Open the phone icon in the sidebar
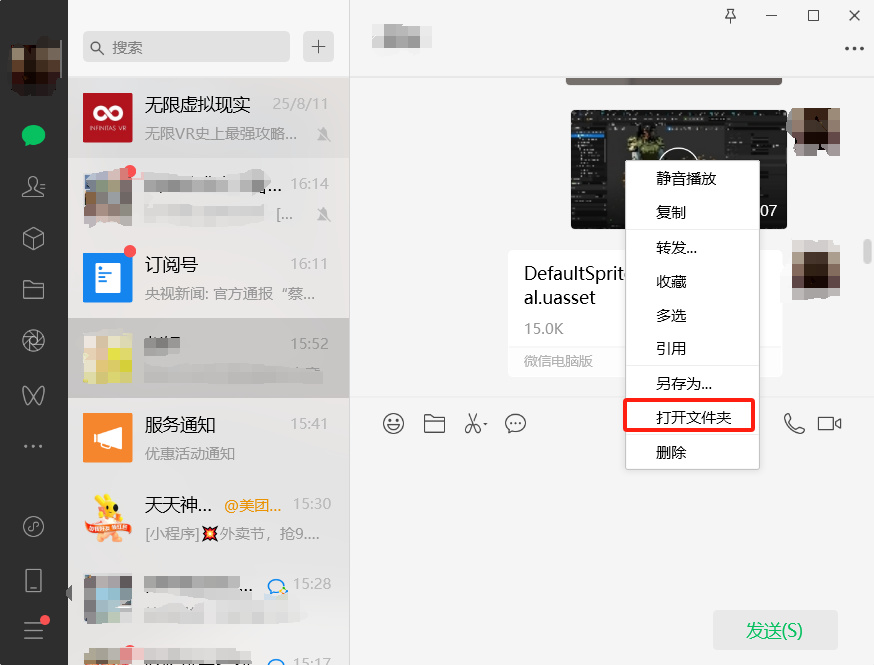Viewport: 874px width, 665px height. click(x=33, y=580)
